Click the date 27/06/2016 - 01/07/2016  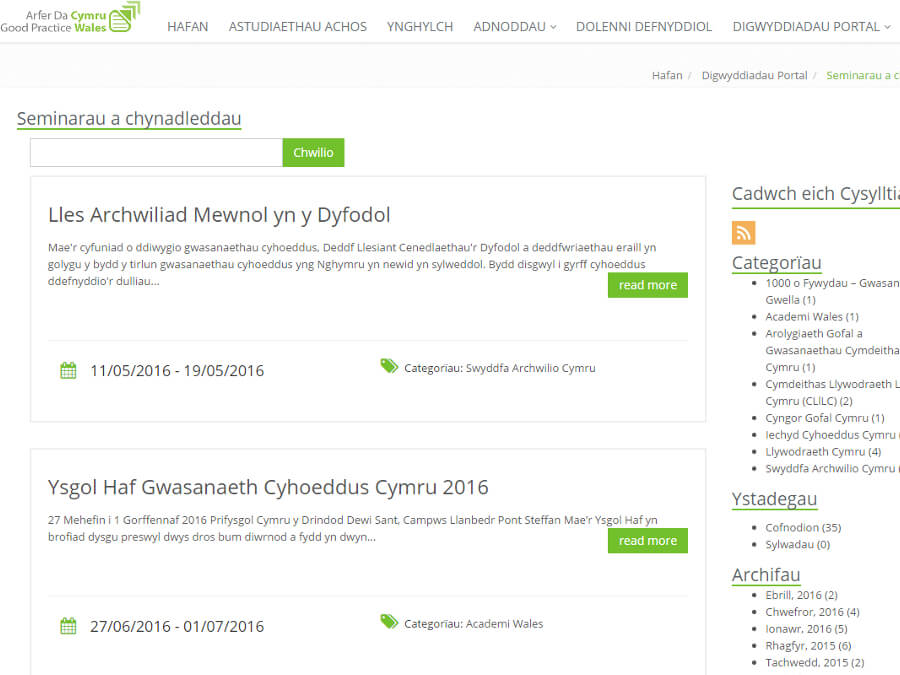click(x=177, y=626)
